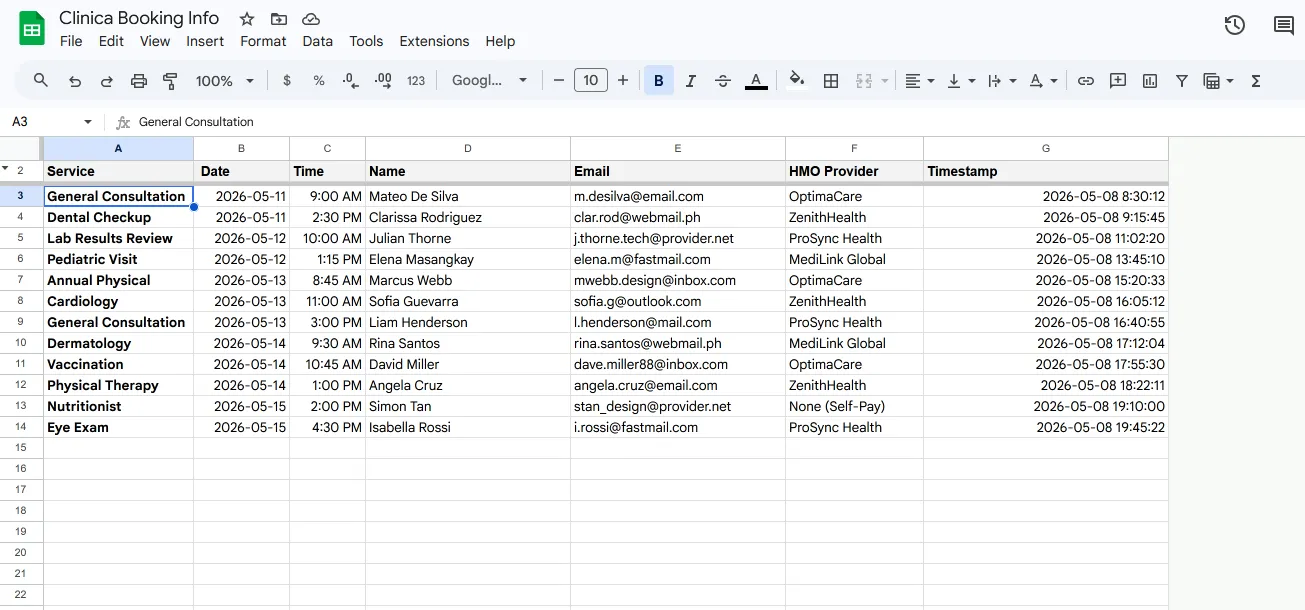The height and width of the screenshot is (610, 1305).
Task: Select the None (Self-Pay) cell
Action: coord(854,406)
